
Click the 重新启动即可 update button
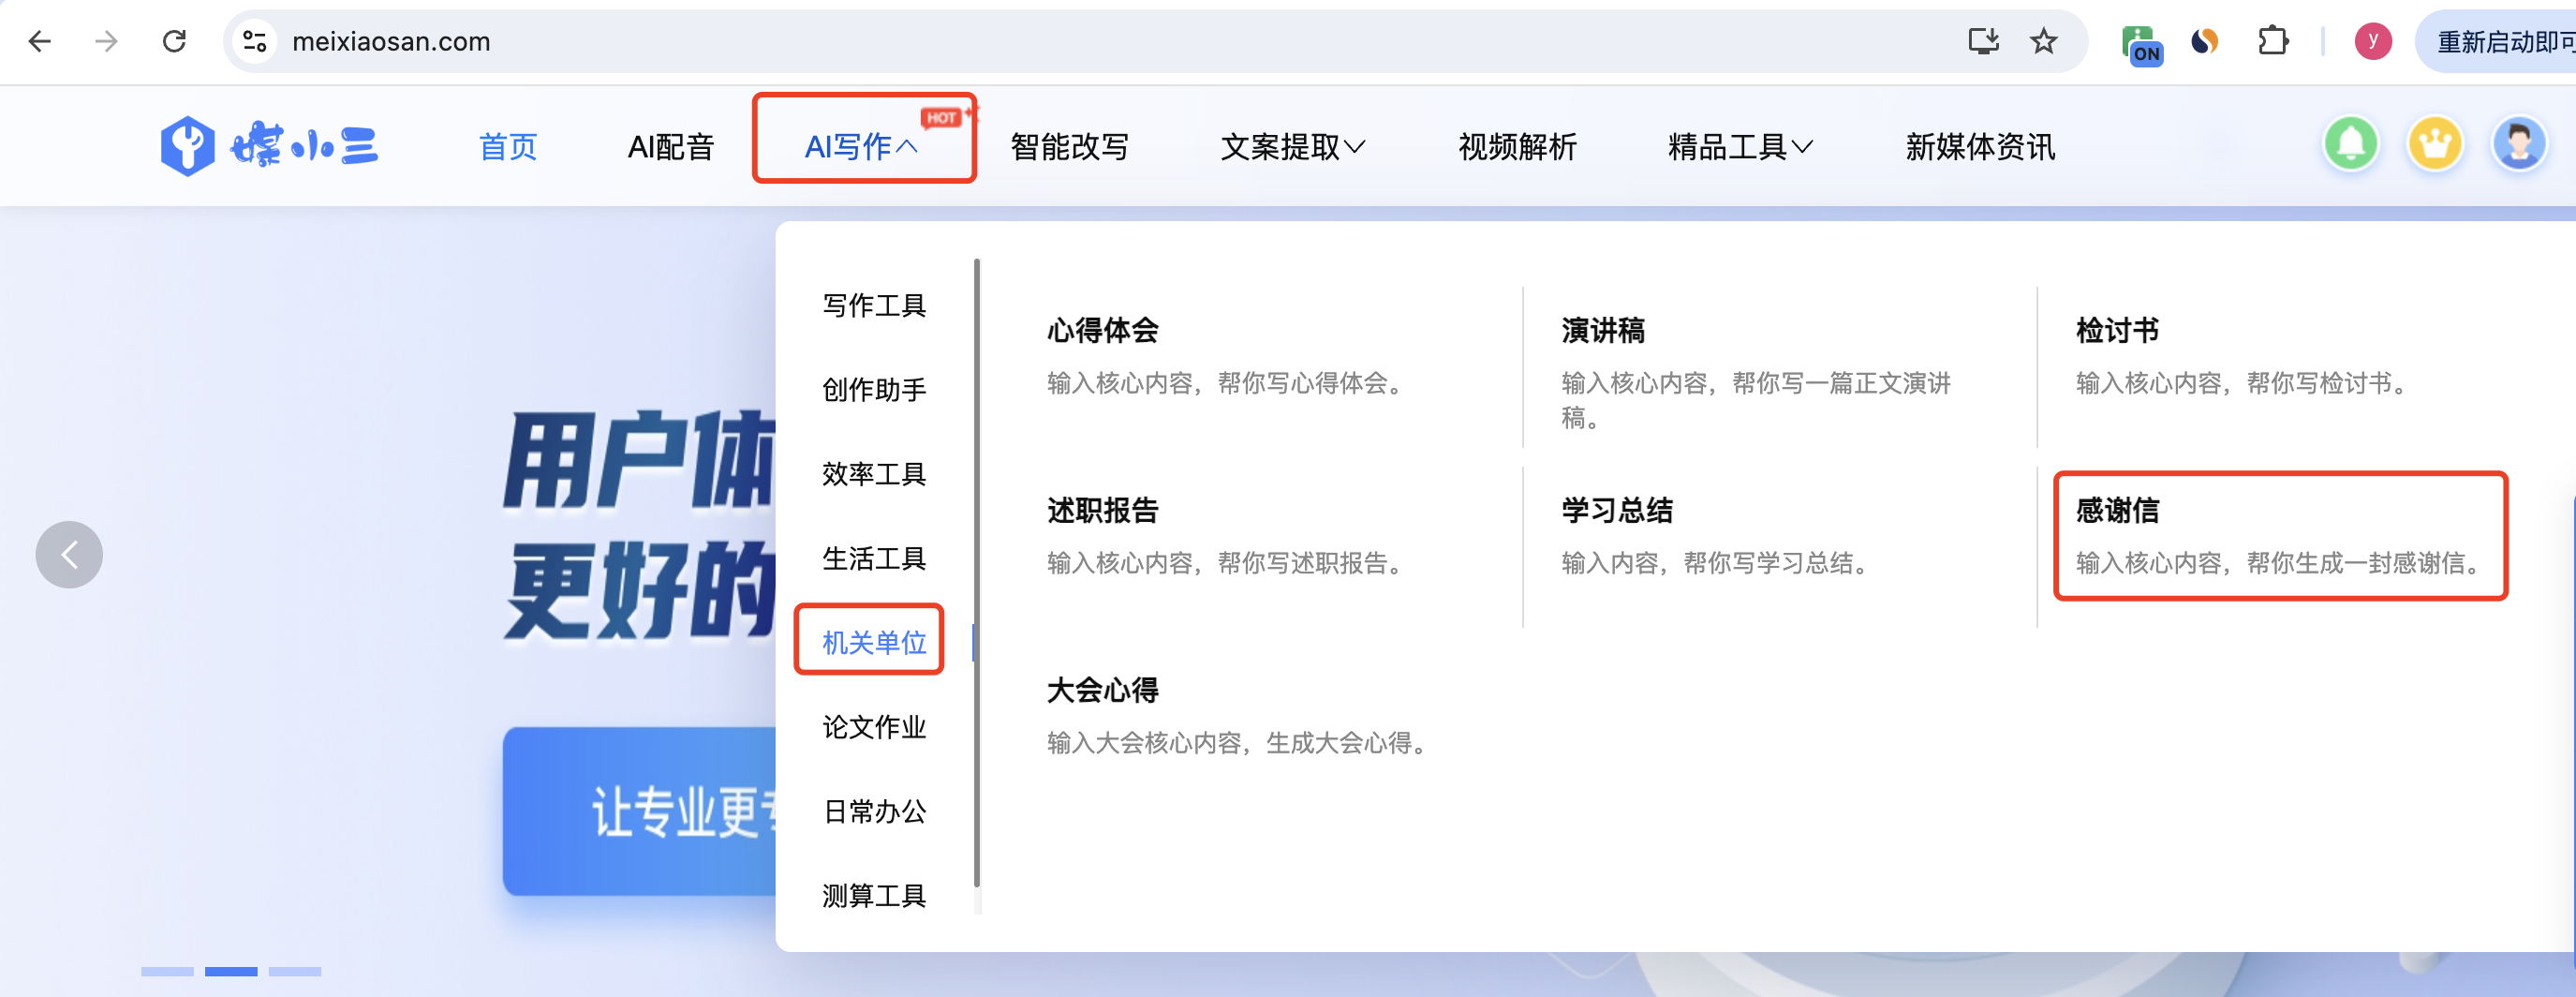click(x=2496, y=41)
